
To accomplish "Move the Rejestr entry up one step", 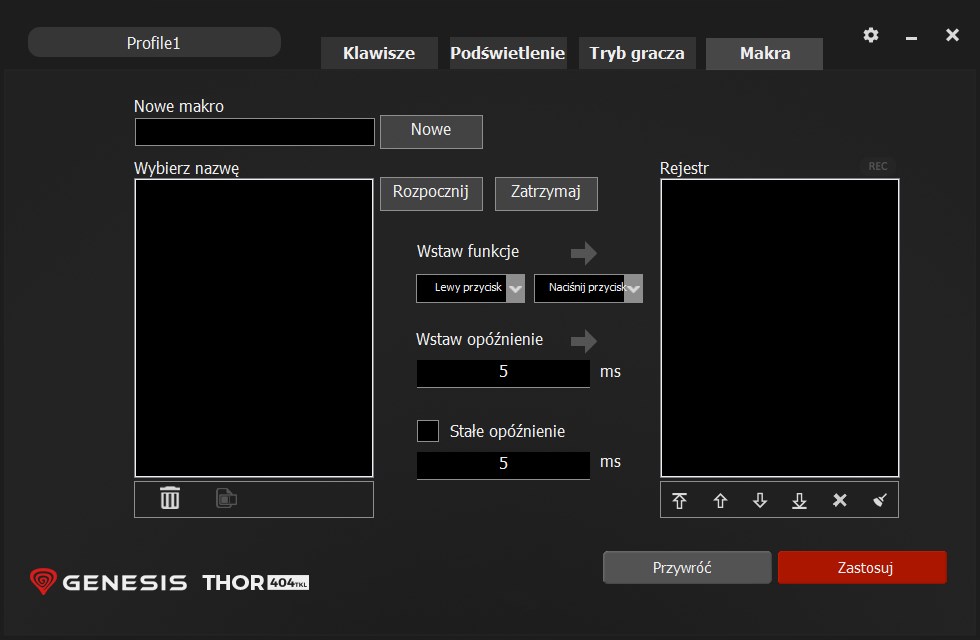I will pyautogui.click(x=720, y=500).
